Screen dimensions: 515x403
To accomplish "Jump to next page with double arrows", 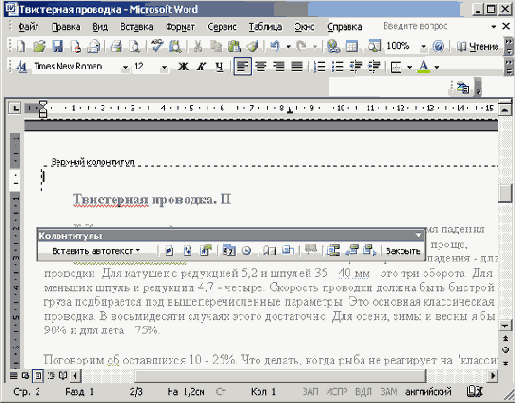I will pos(505,363).
